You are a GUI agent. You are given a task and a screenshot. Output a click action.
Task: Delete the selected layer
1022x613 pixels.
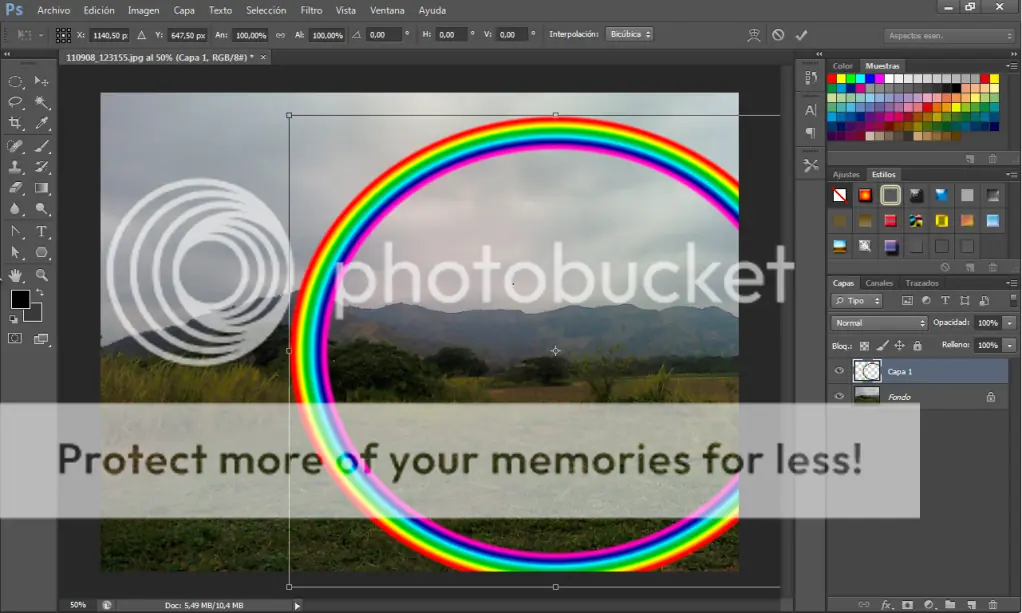click(993, 605)
